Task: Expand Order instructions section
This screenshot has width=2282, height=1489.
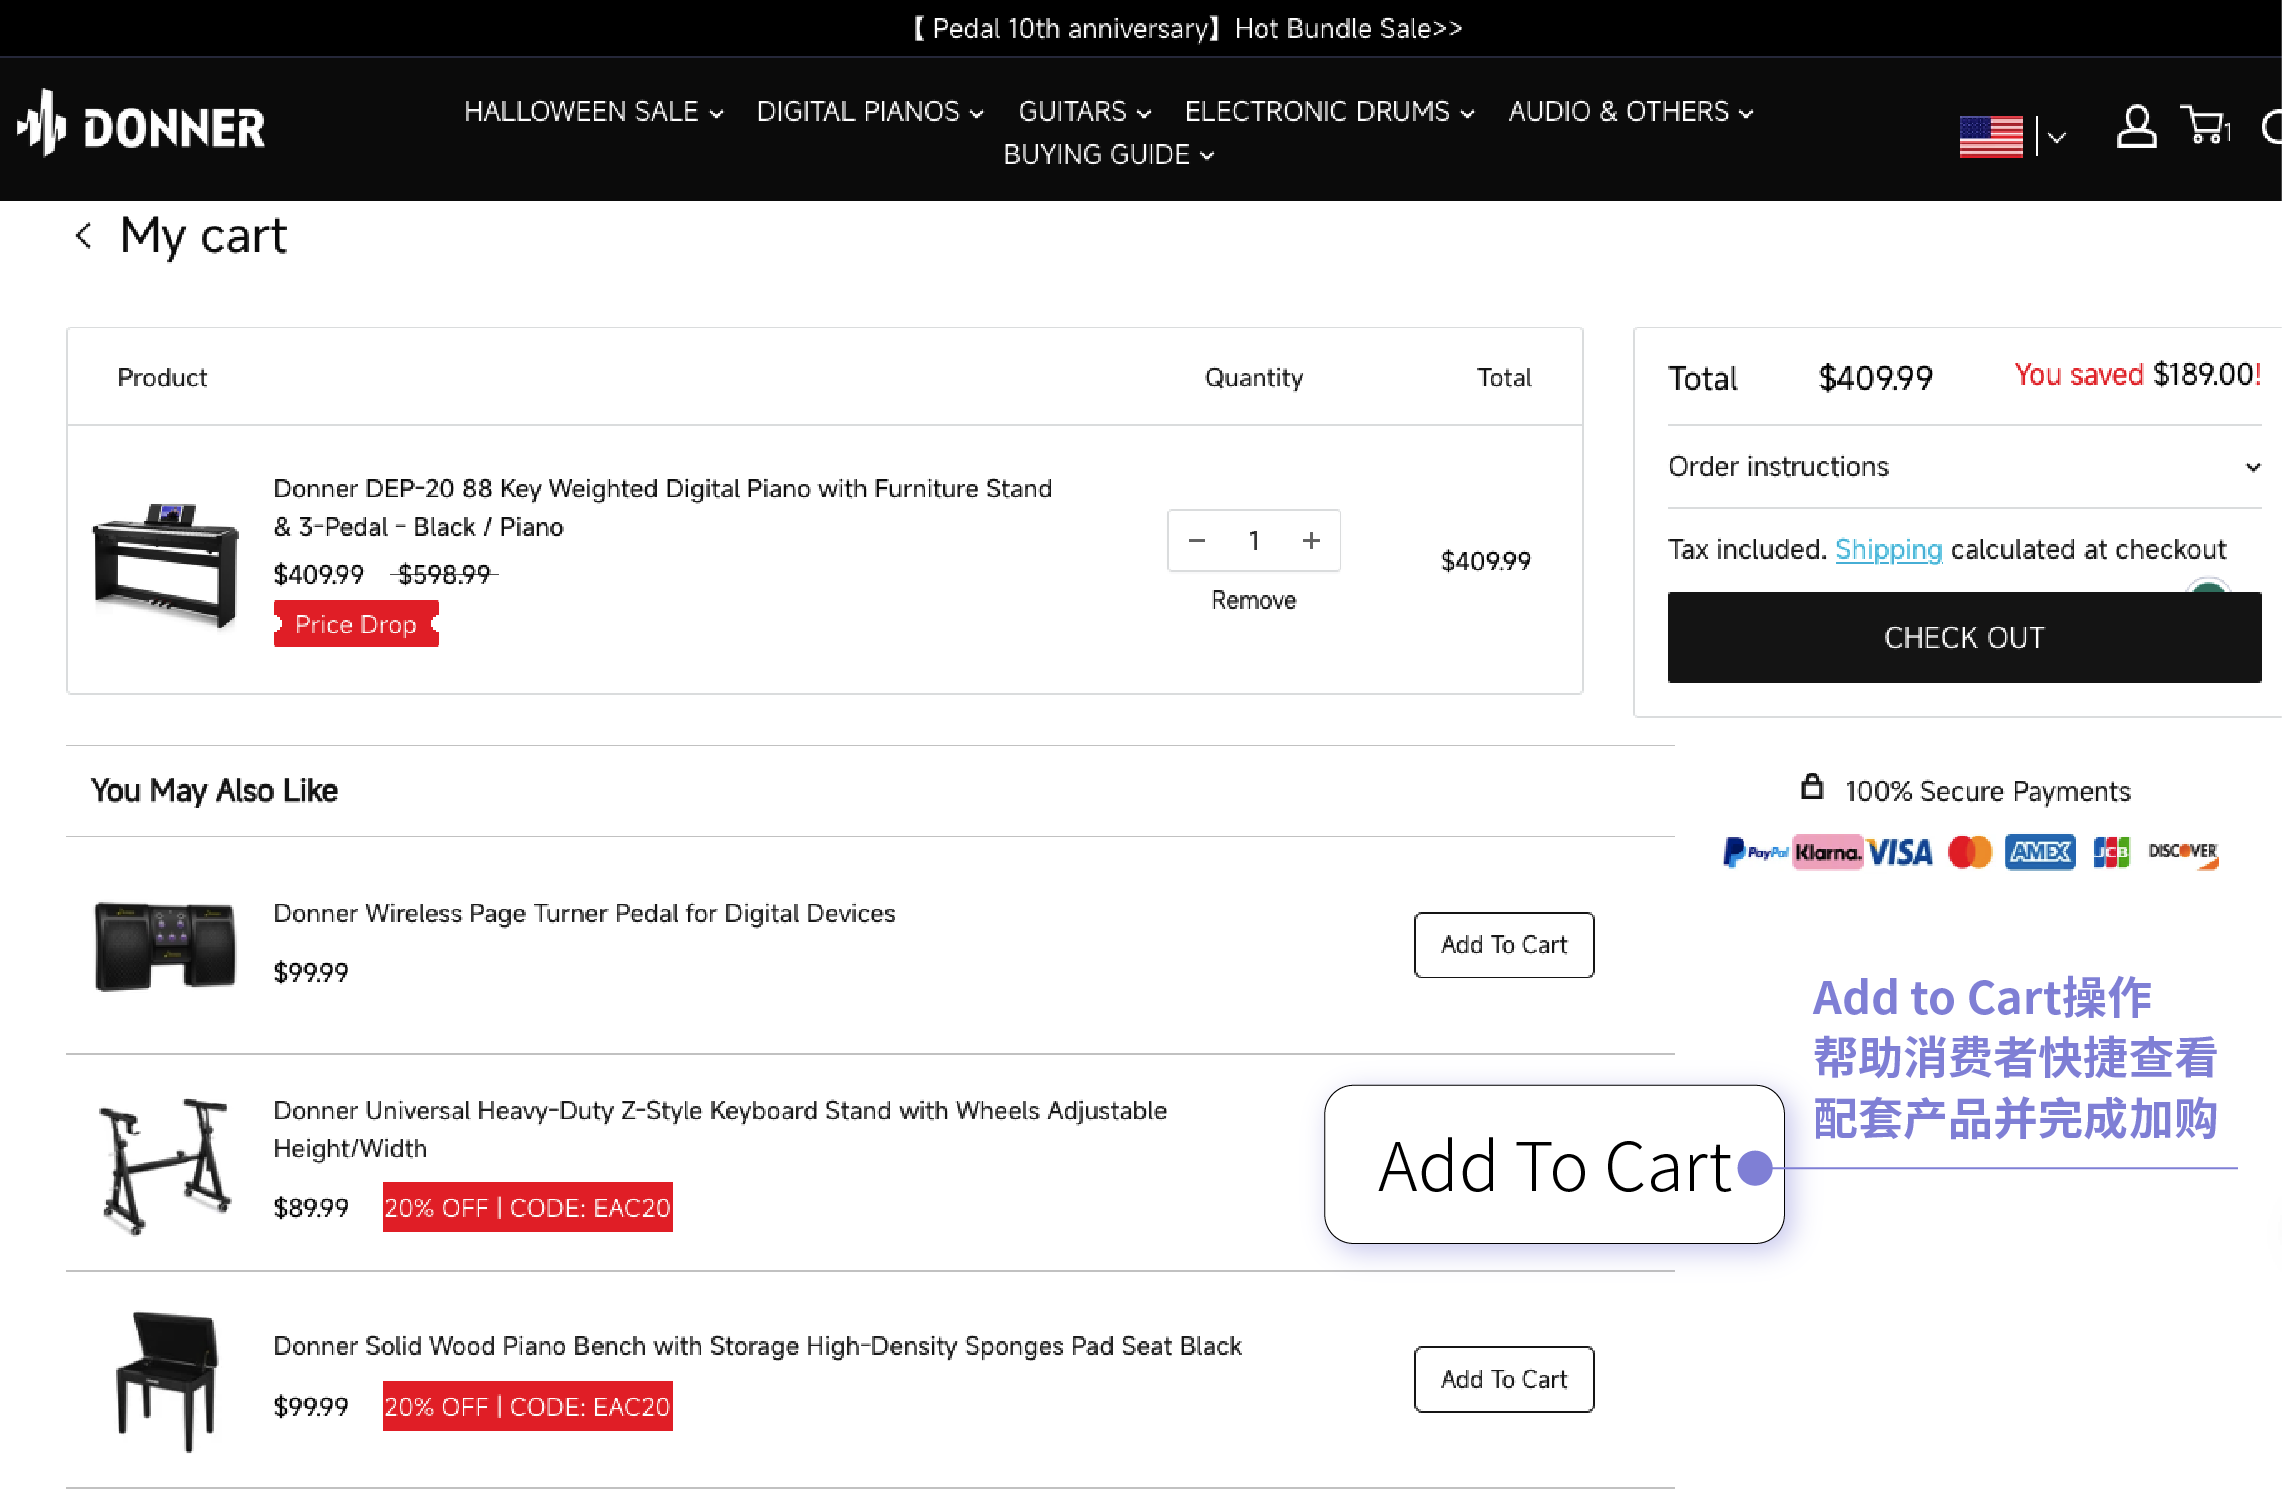Action: (x=1964, y=467)
